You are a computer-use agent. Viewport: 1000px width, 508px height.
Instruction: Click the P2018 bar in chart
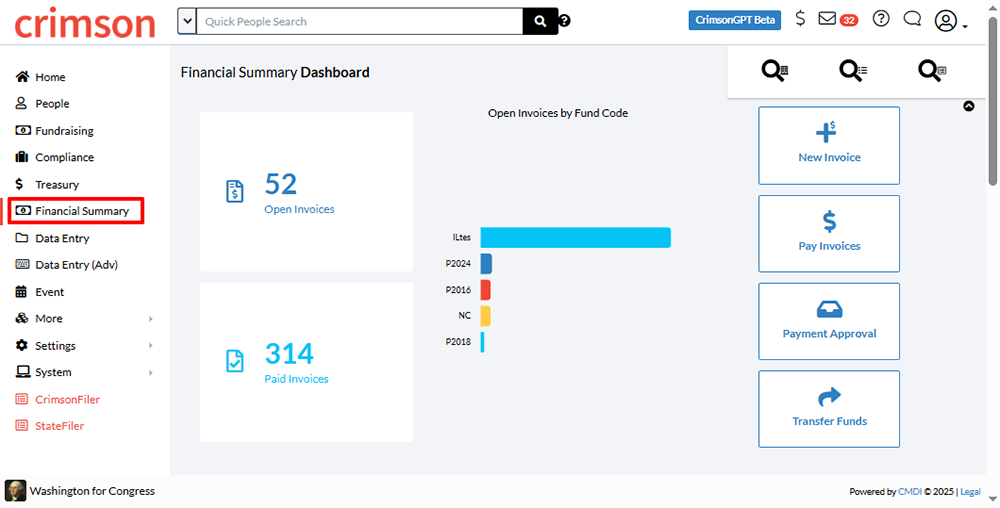pos(483,342)
